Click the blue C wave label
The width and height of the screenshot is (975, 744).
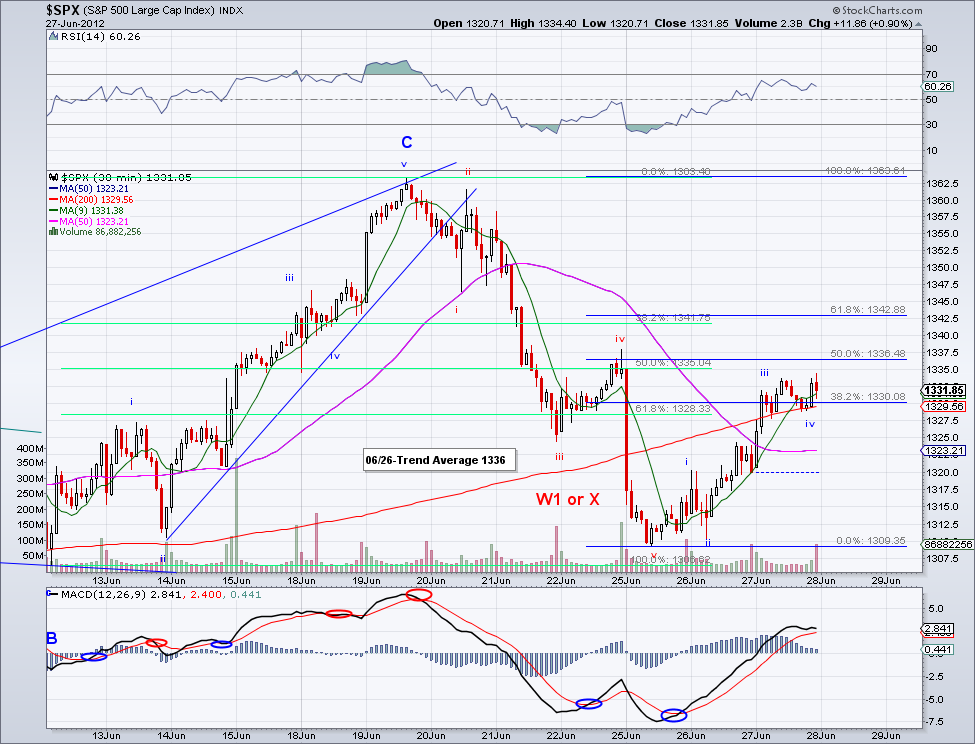pyautogui.click(x=407, y=142)
